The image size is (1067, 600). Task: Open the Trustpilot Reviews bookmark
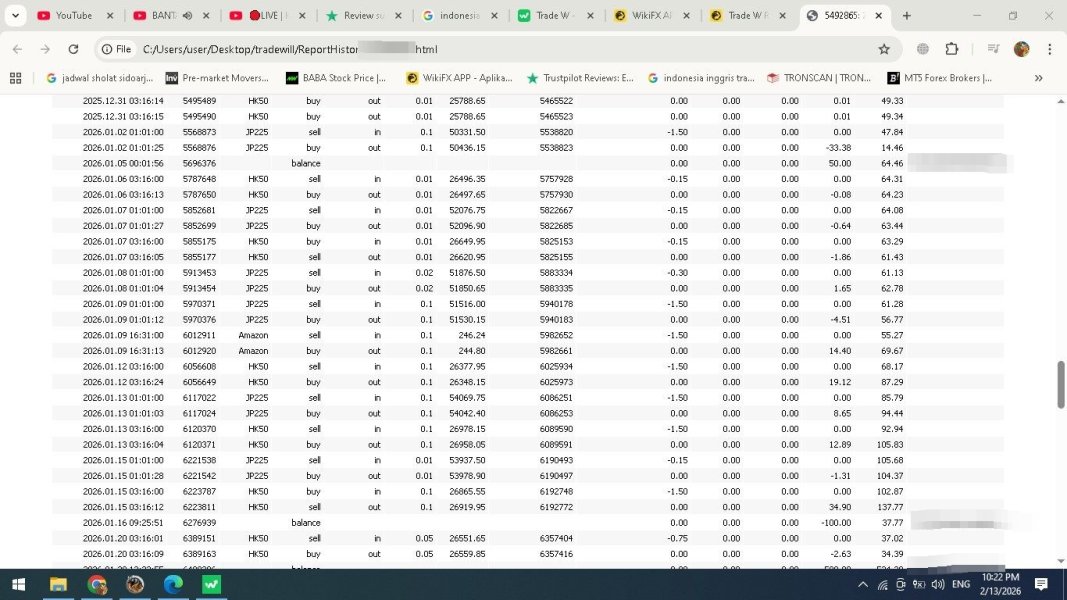[x=580, y=78]
